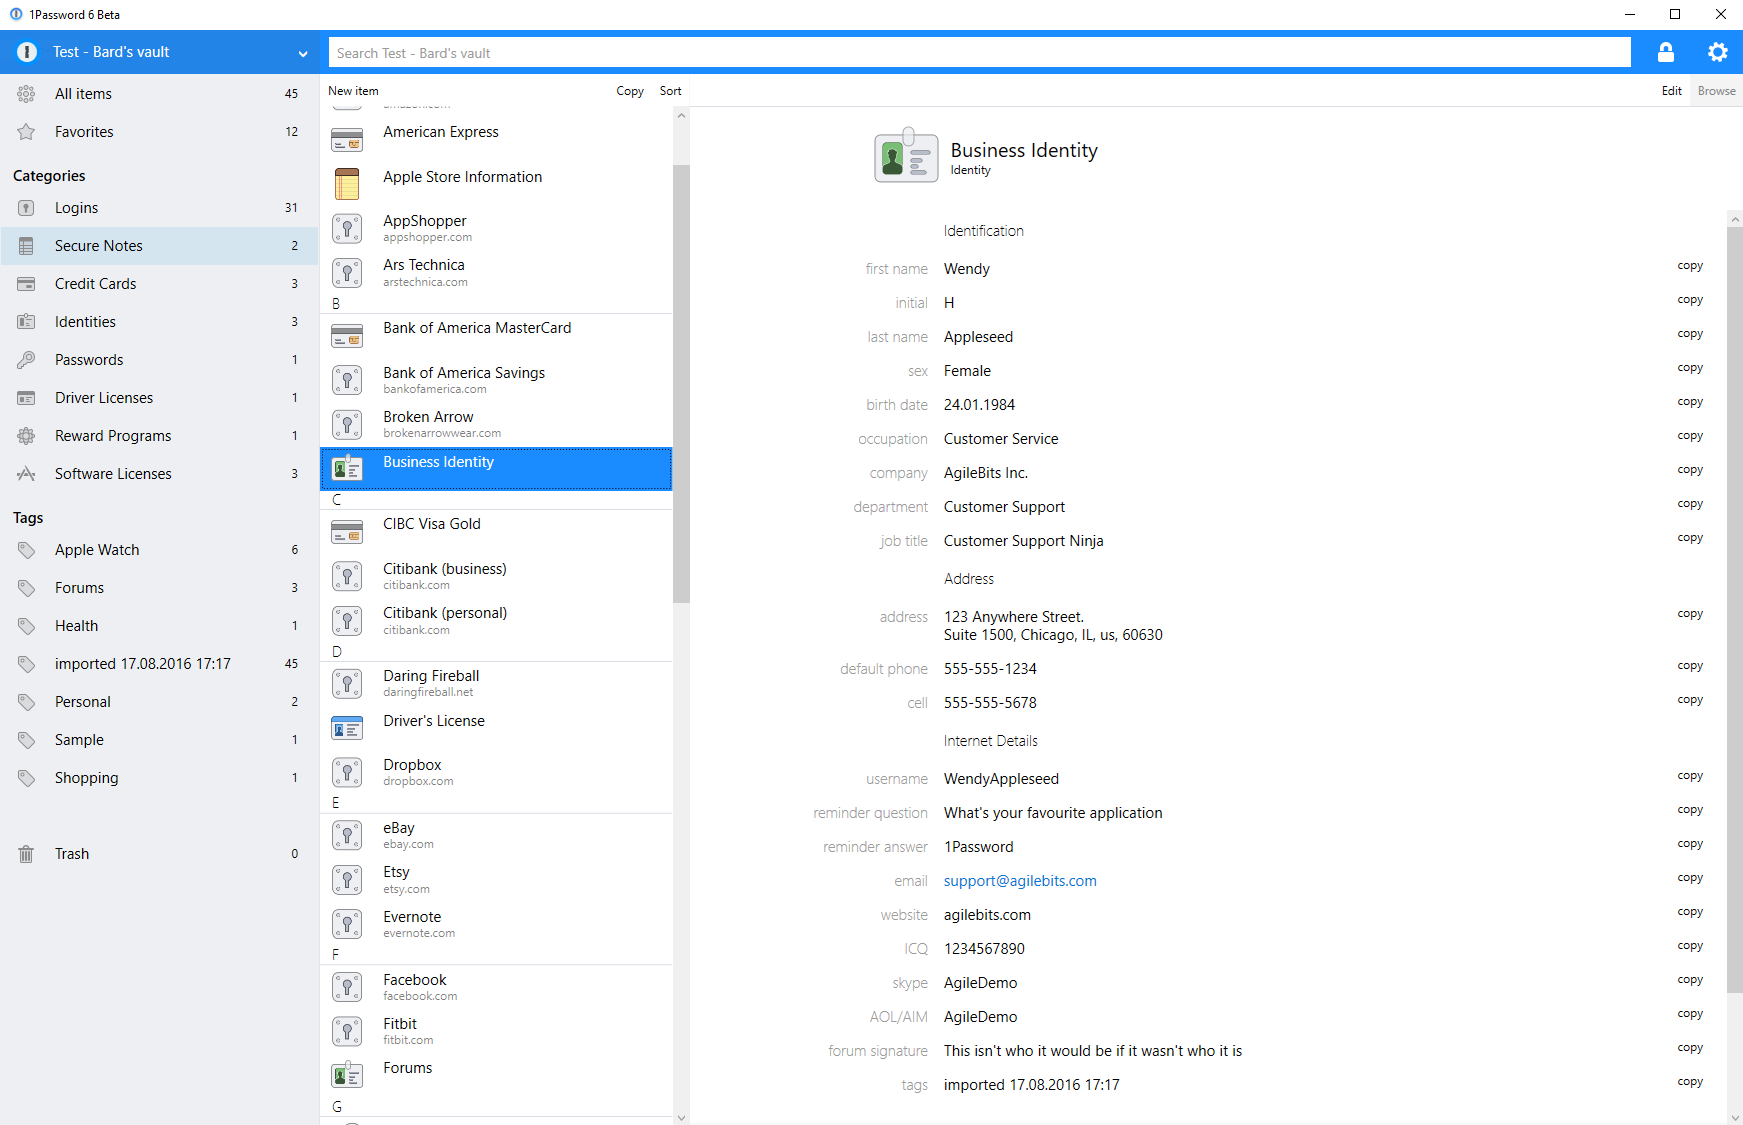
Task: Select Facebook login key icon
Action: pyautogui.click(x=347, y=987)
